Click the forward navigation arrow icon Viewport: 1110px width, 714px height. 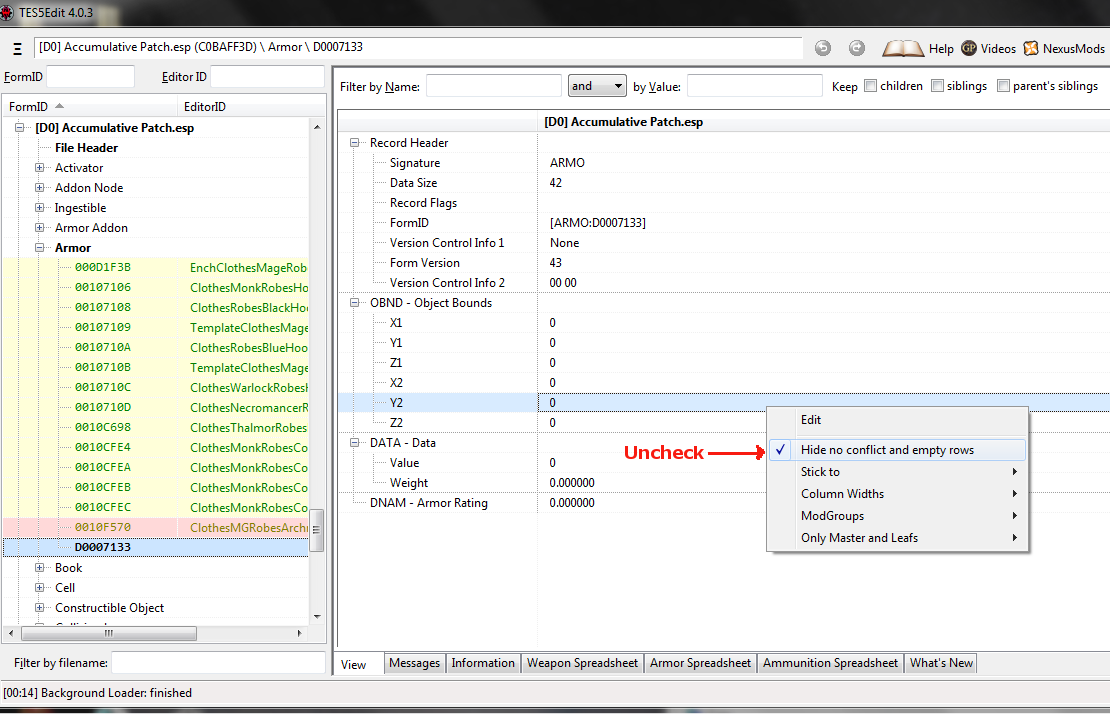point(856,47)
